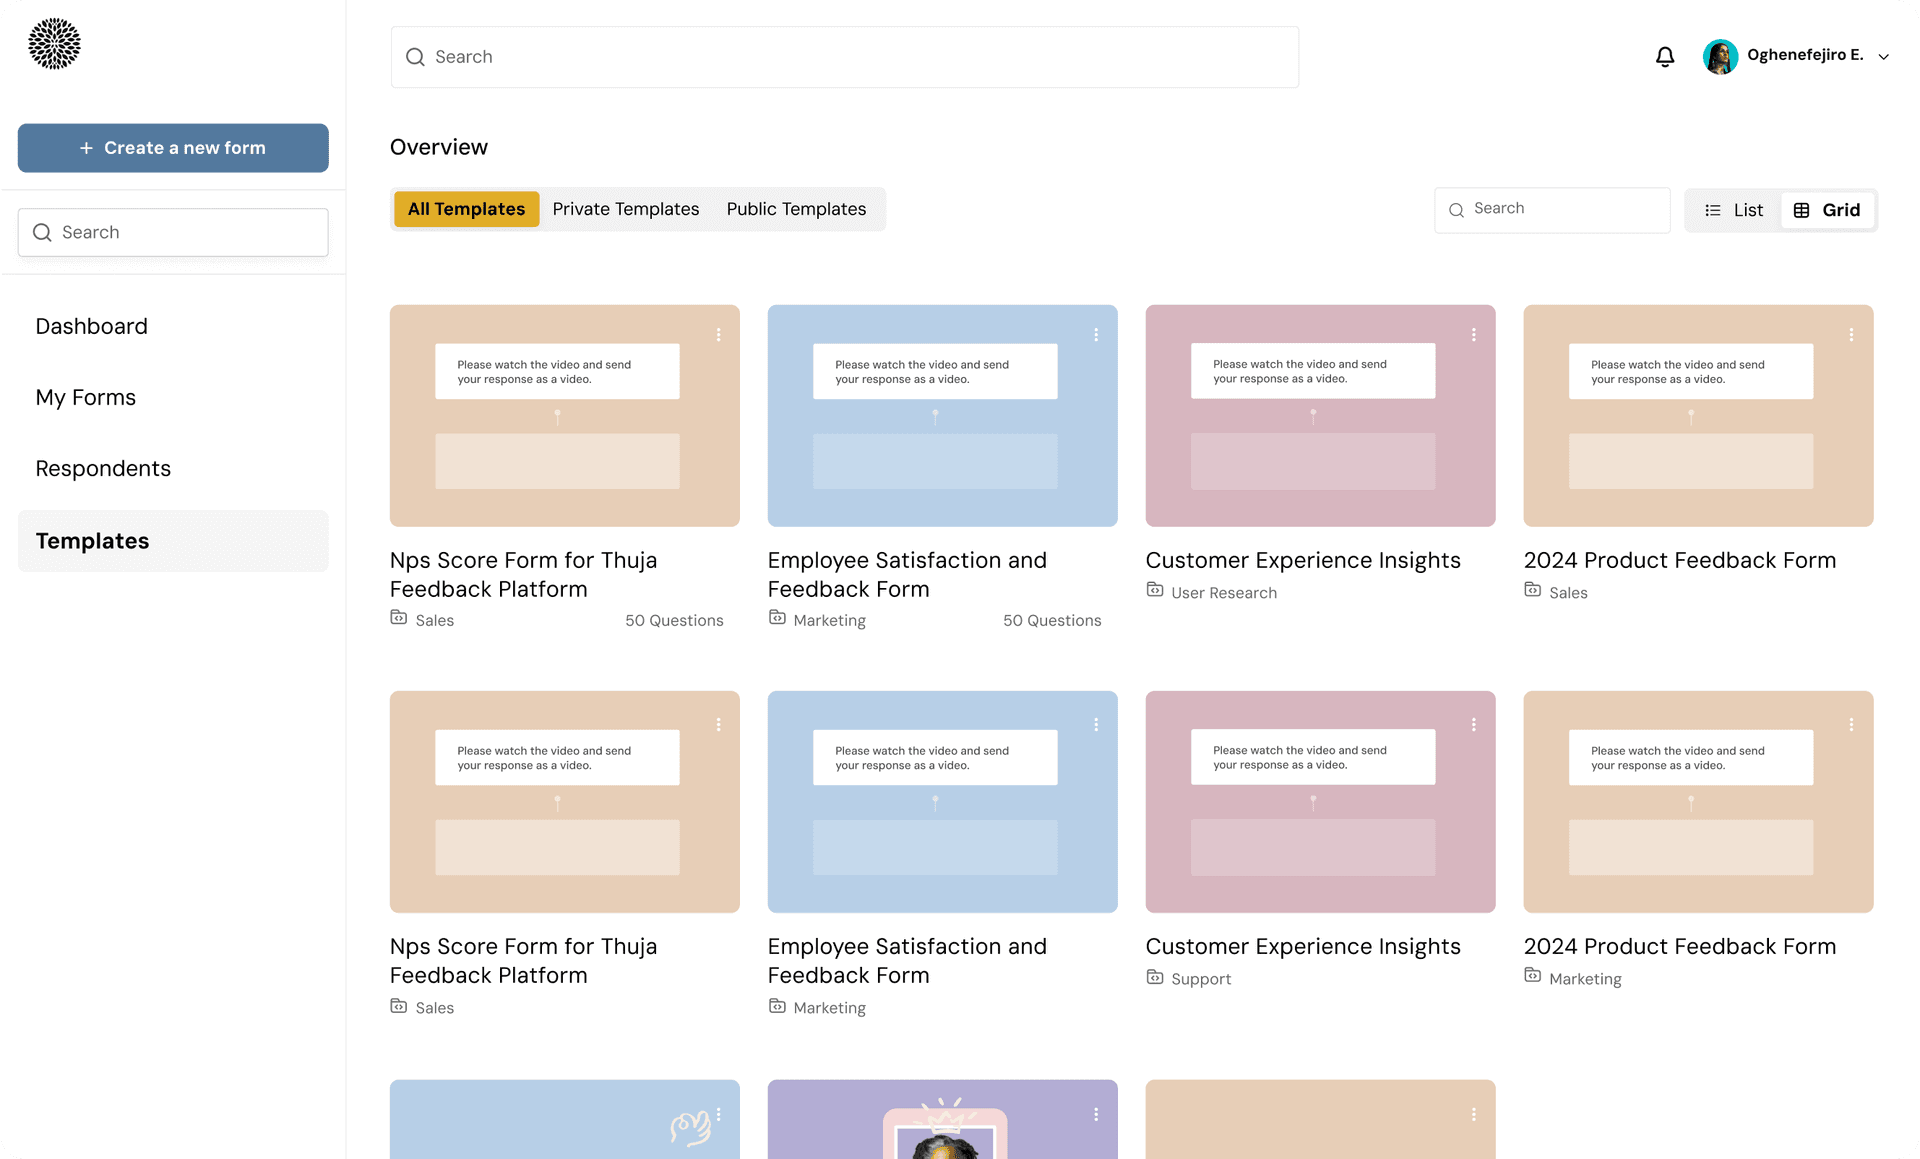Click first 'Nps Score Form for Thuja Feedback Platform' title

[x=524, y=575]
